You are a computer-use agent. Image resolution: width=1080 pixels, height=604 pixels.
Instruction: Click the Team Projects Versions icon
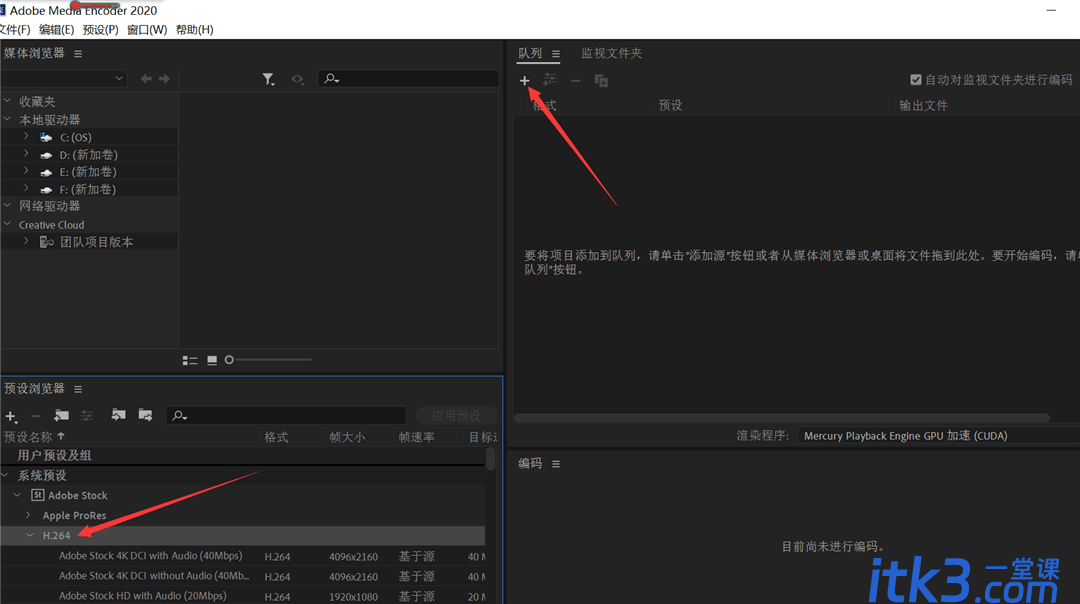[x=47, y=242]
